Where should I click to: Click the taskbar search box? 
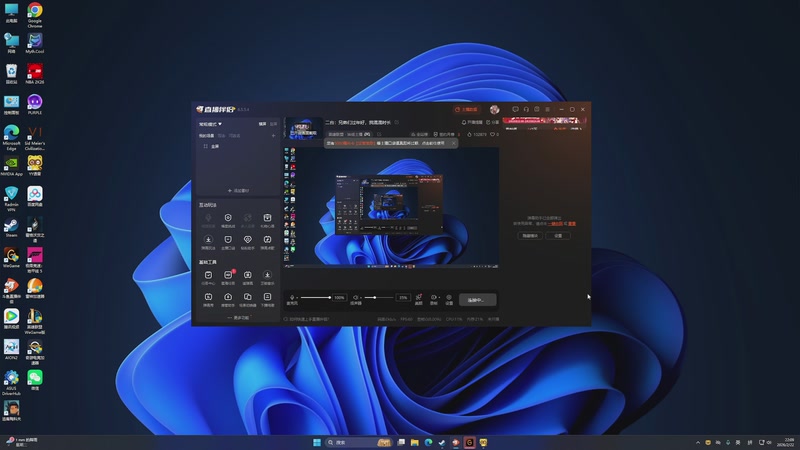coord(358,442)
